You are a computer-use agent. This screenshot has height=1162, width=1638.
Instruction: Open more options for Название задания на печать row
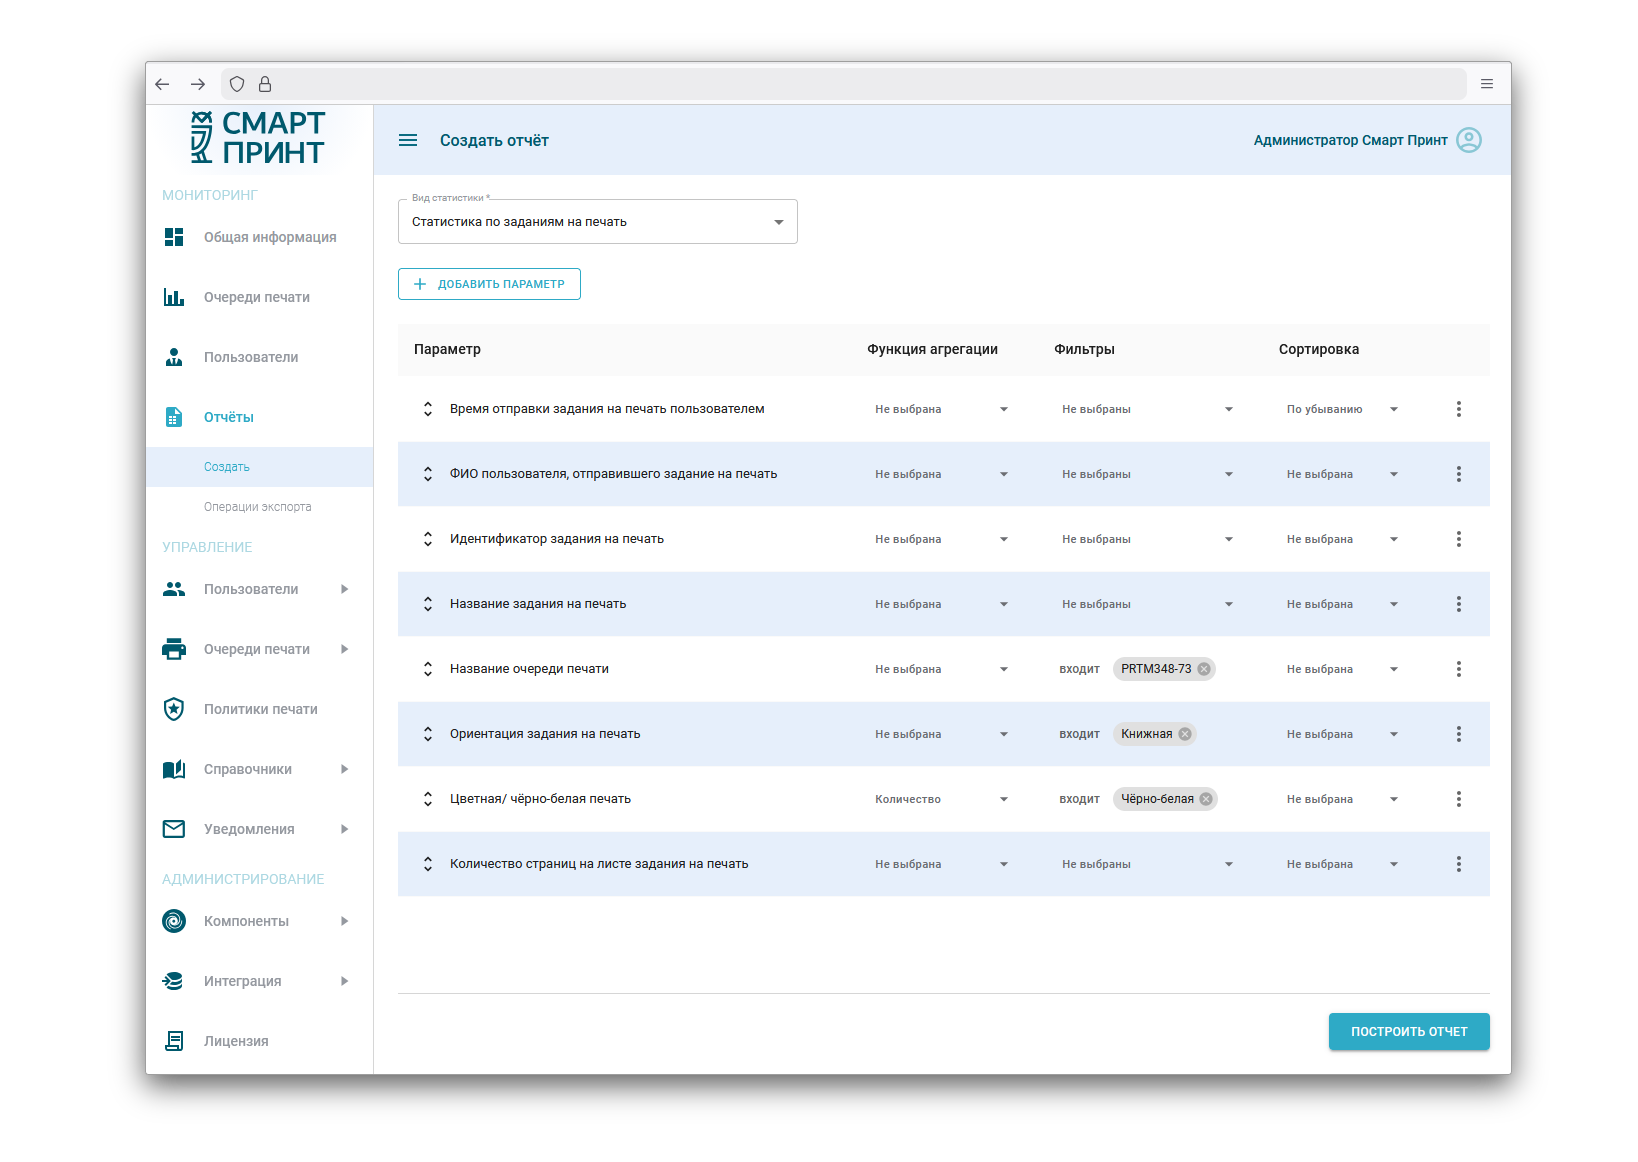1459,604
